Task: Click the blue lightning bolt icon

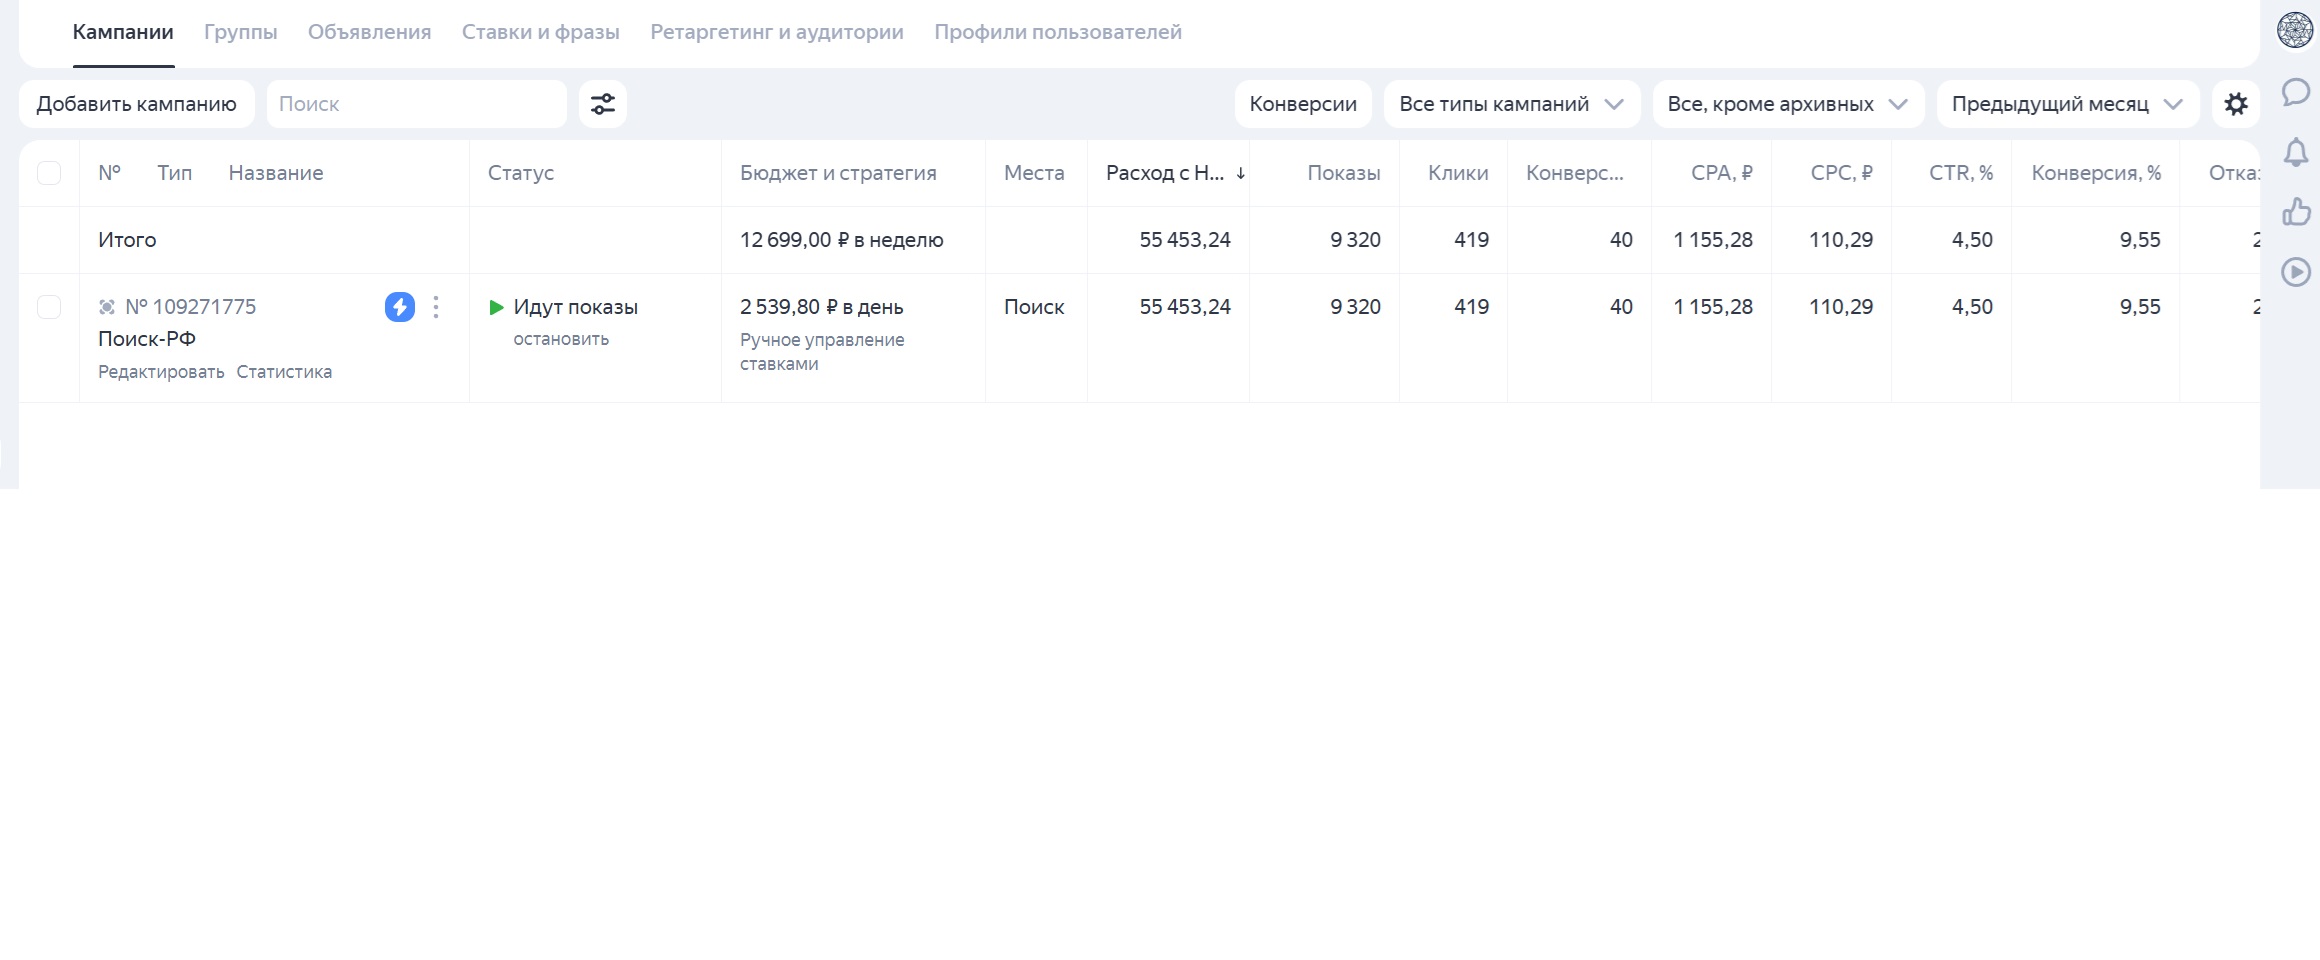Action: [399, 307]
